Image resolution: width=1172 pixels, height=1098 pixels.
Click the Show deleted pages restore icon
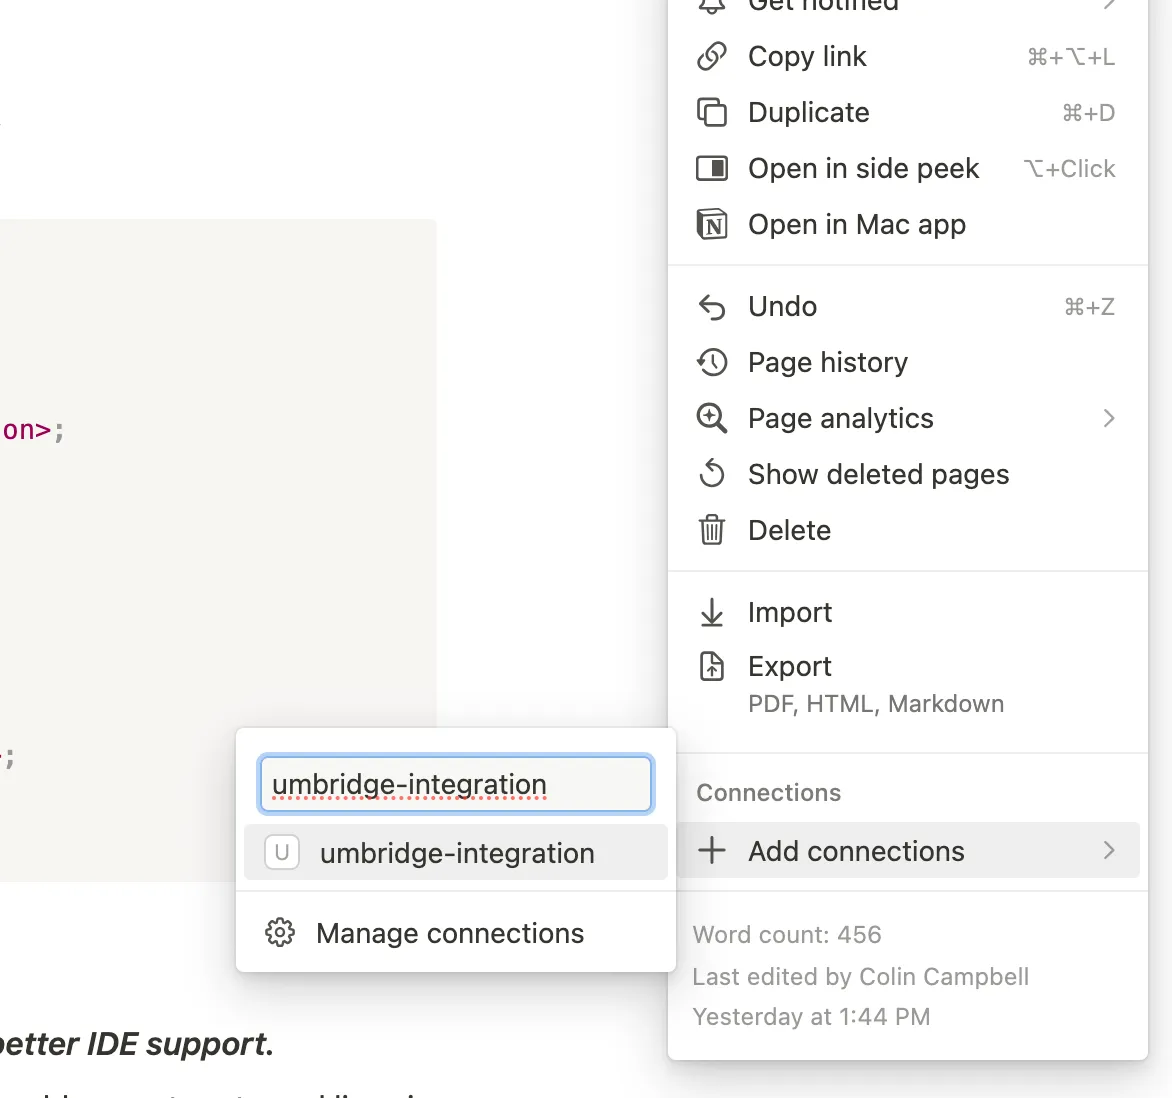click(x=711, y=474)
